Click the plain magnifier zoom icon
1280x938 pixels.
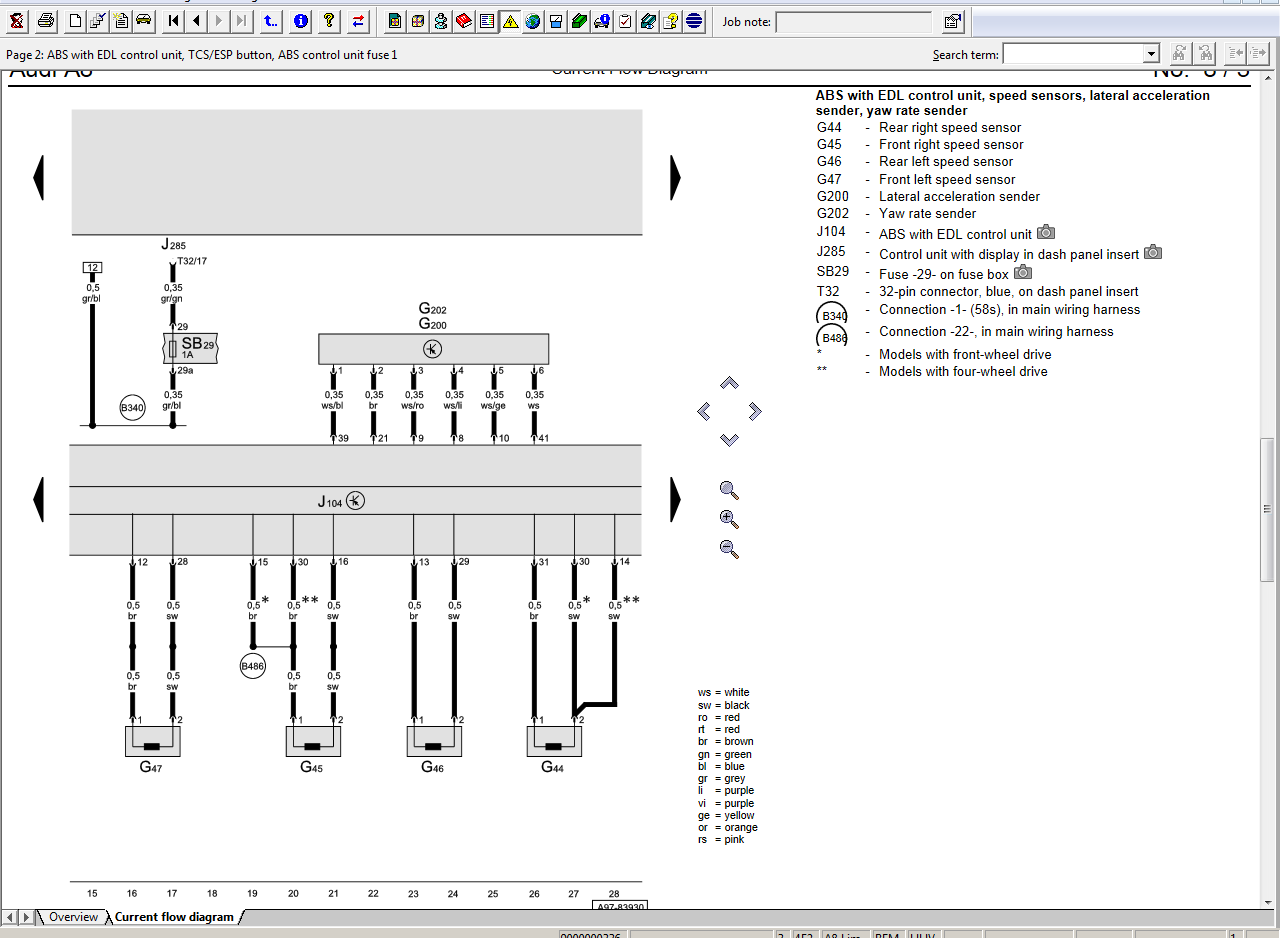729,490
